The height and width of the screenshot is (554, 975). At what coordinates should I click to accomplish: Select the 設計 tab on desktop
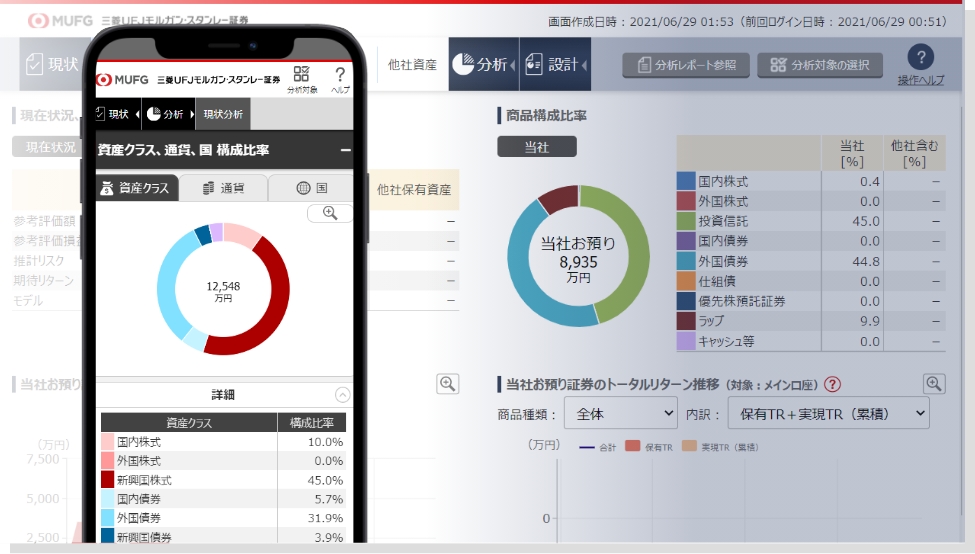(555, 64)
